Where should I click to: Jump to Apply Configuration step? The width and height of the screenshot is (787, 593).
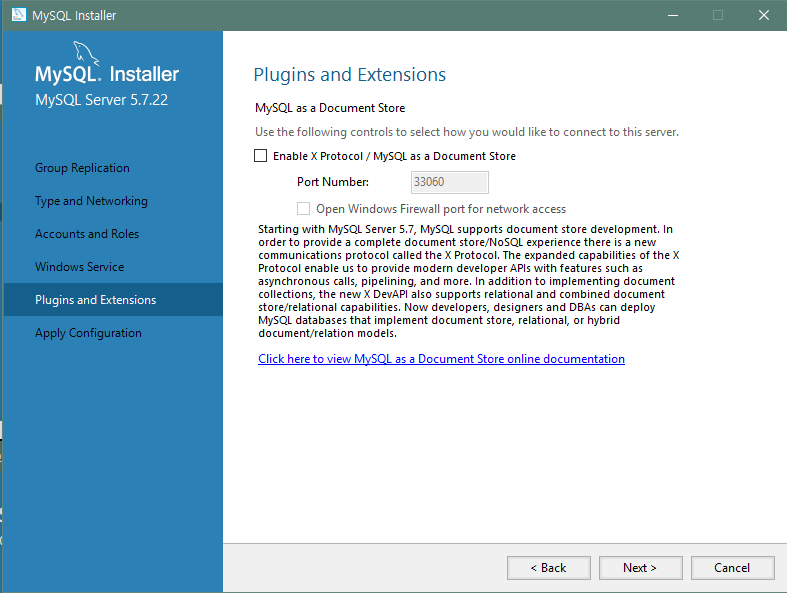(88, 333)
